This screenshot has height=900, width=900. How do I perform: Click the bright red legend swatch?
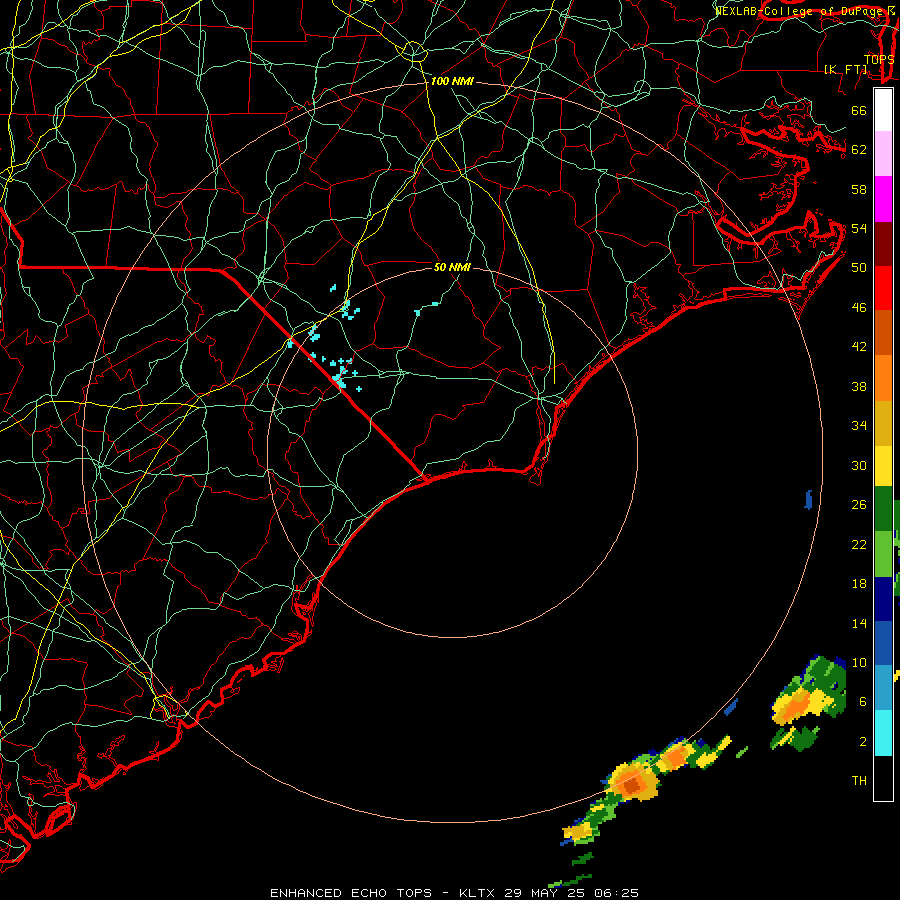point(883,288)
